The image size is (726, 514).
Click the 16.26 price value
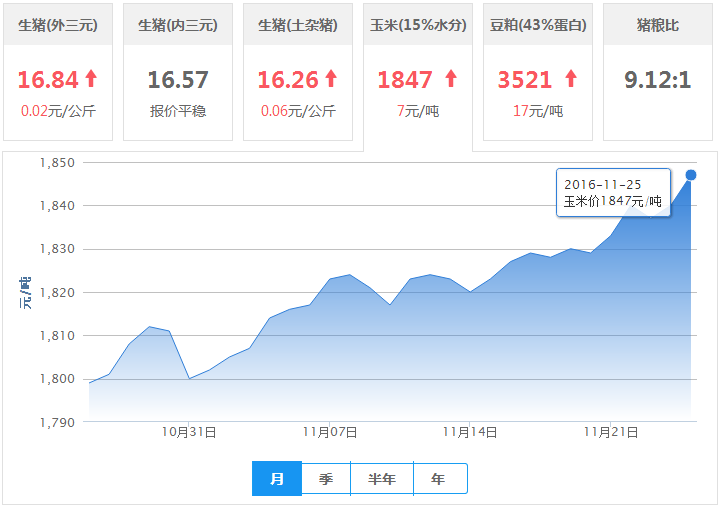(288, 80)
